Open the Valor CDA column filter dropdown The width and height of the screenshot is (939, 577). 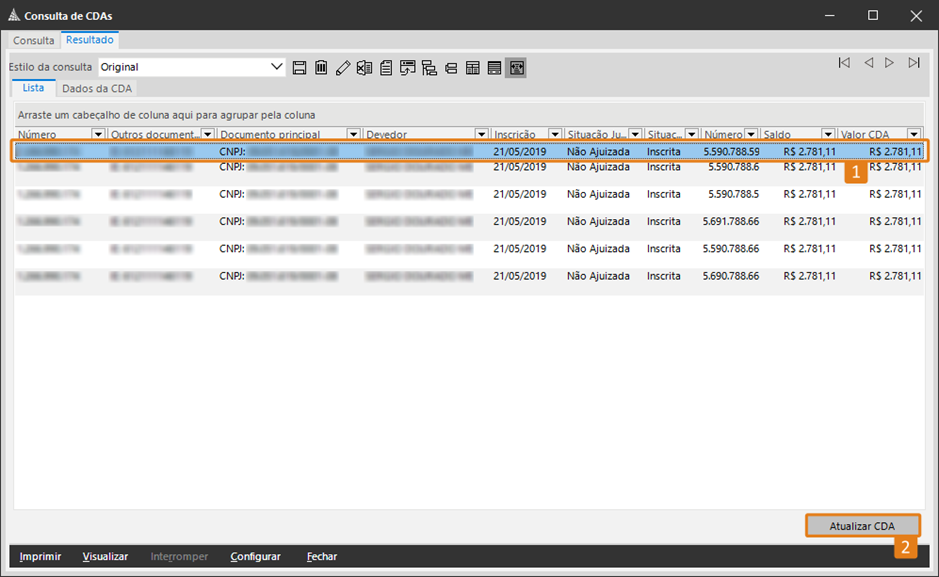[913, 135]
